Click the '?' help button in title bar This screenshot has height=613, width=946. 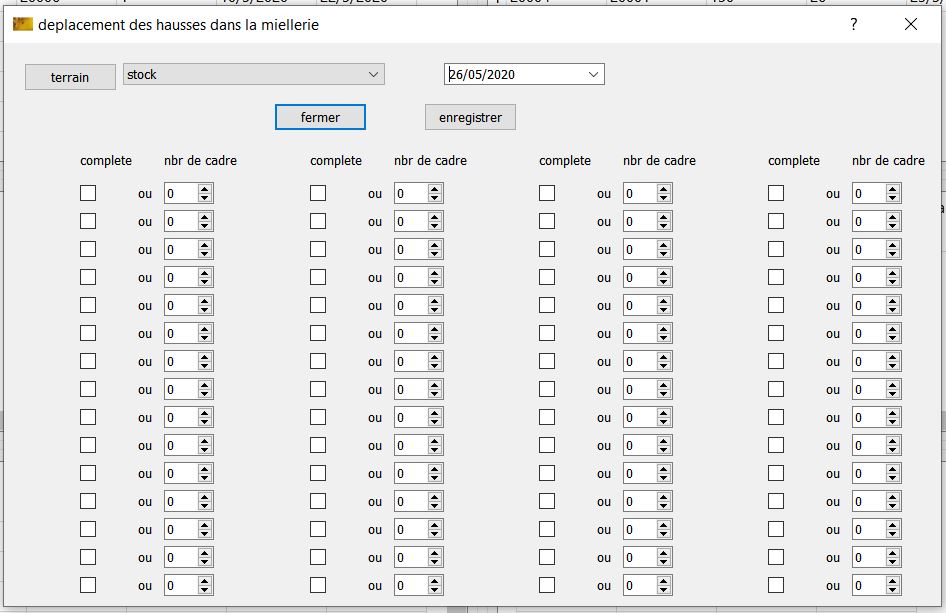pos(853,25)
